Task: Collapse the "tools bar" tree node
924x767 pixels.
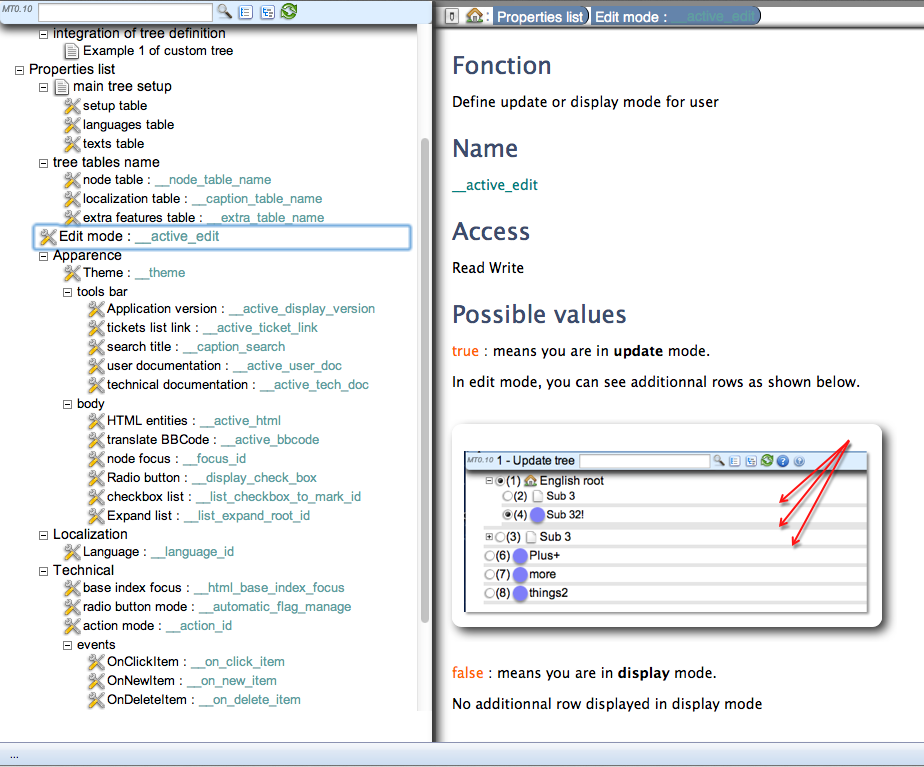Action: [x=67, y=291]
